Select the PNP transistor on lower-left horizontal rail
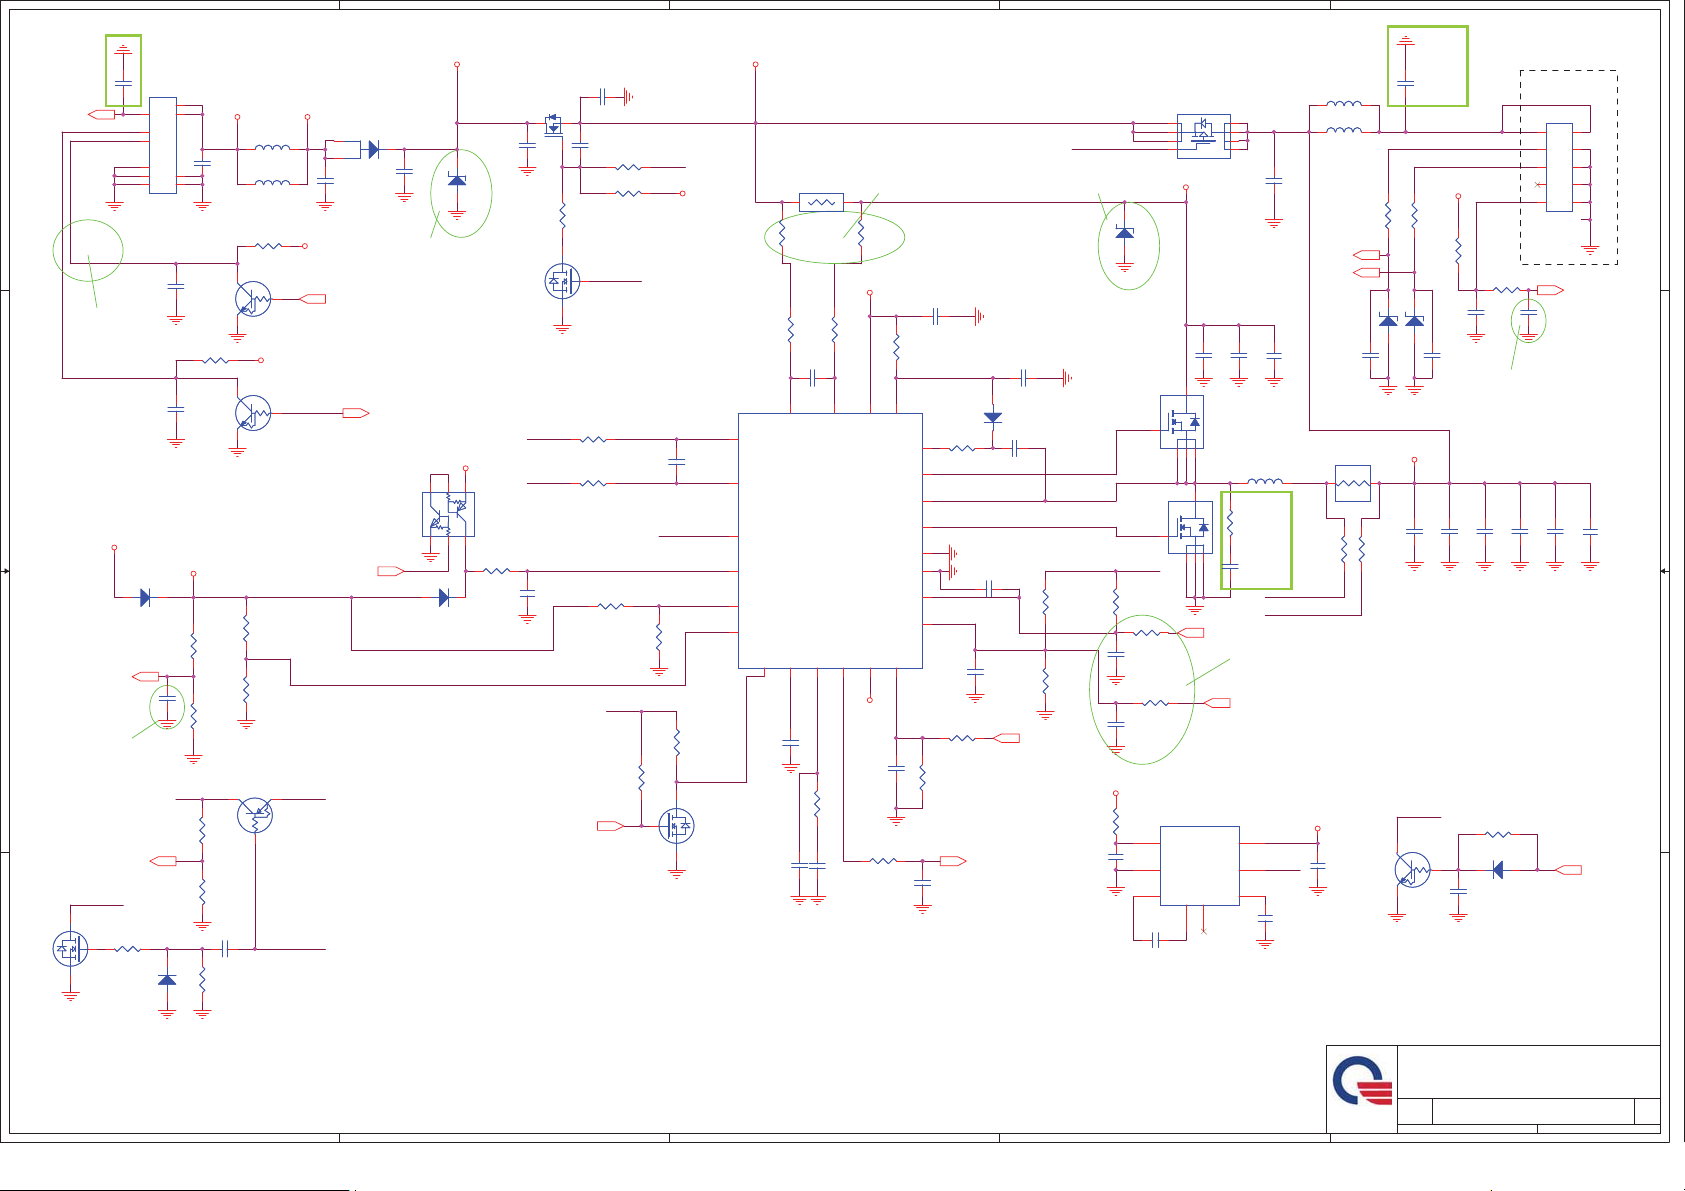Viewport: 1685px width, 1191px height. [x=255, y=815]
